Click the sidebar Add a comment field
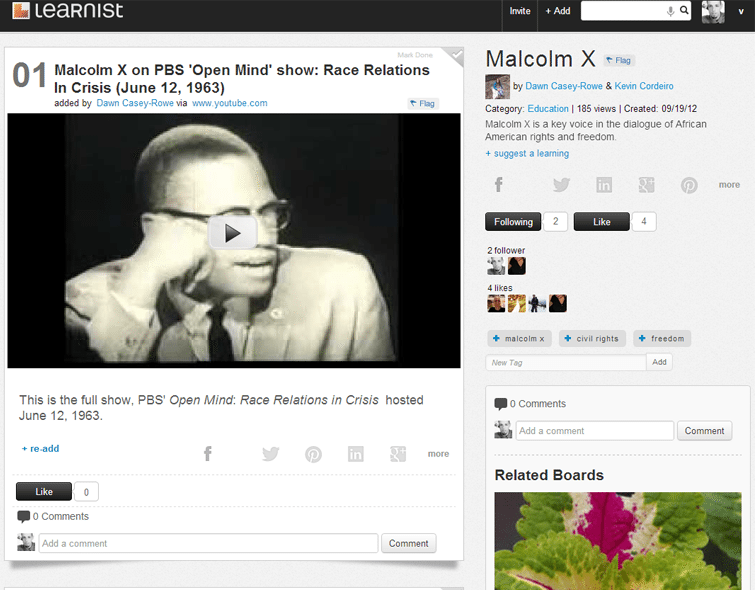The image size is (755, 590). [x=595, y=431]
